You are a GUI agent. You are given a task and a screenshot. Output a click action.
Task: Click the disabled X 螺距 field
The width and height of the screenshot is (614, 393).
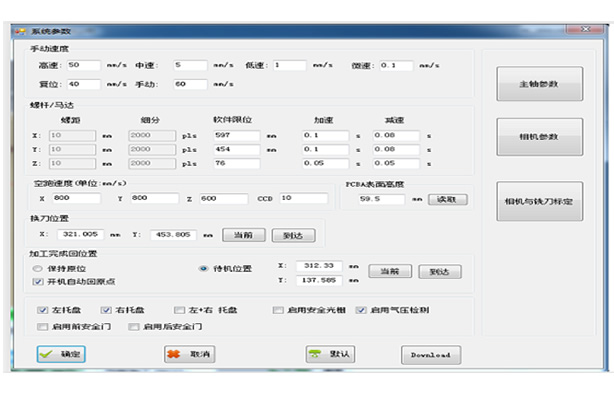72,136
